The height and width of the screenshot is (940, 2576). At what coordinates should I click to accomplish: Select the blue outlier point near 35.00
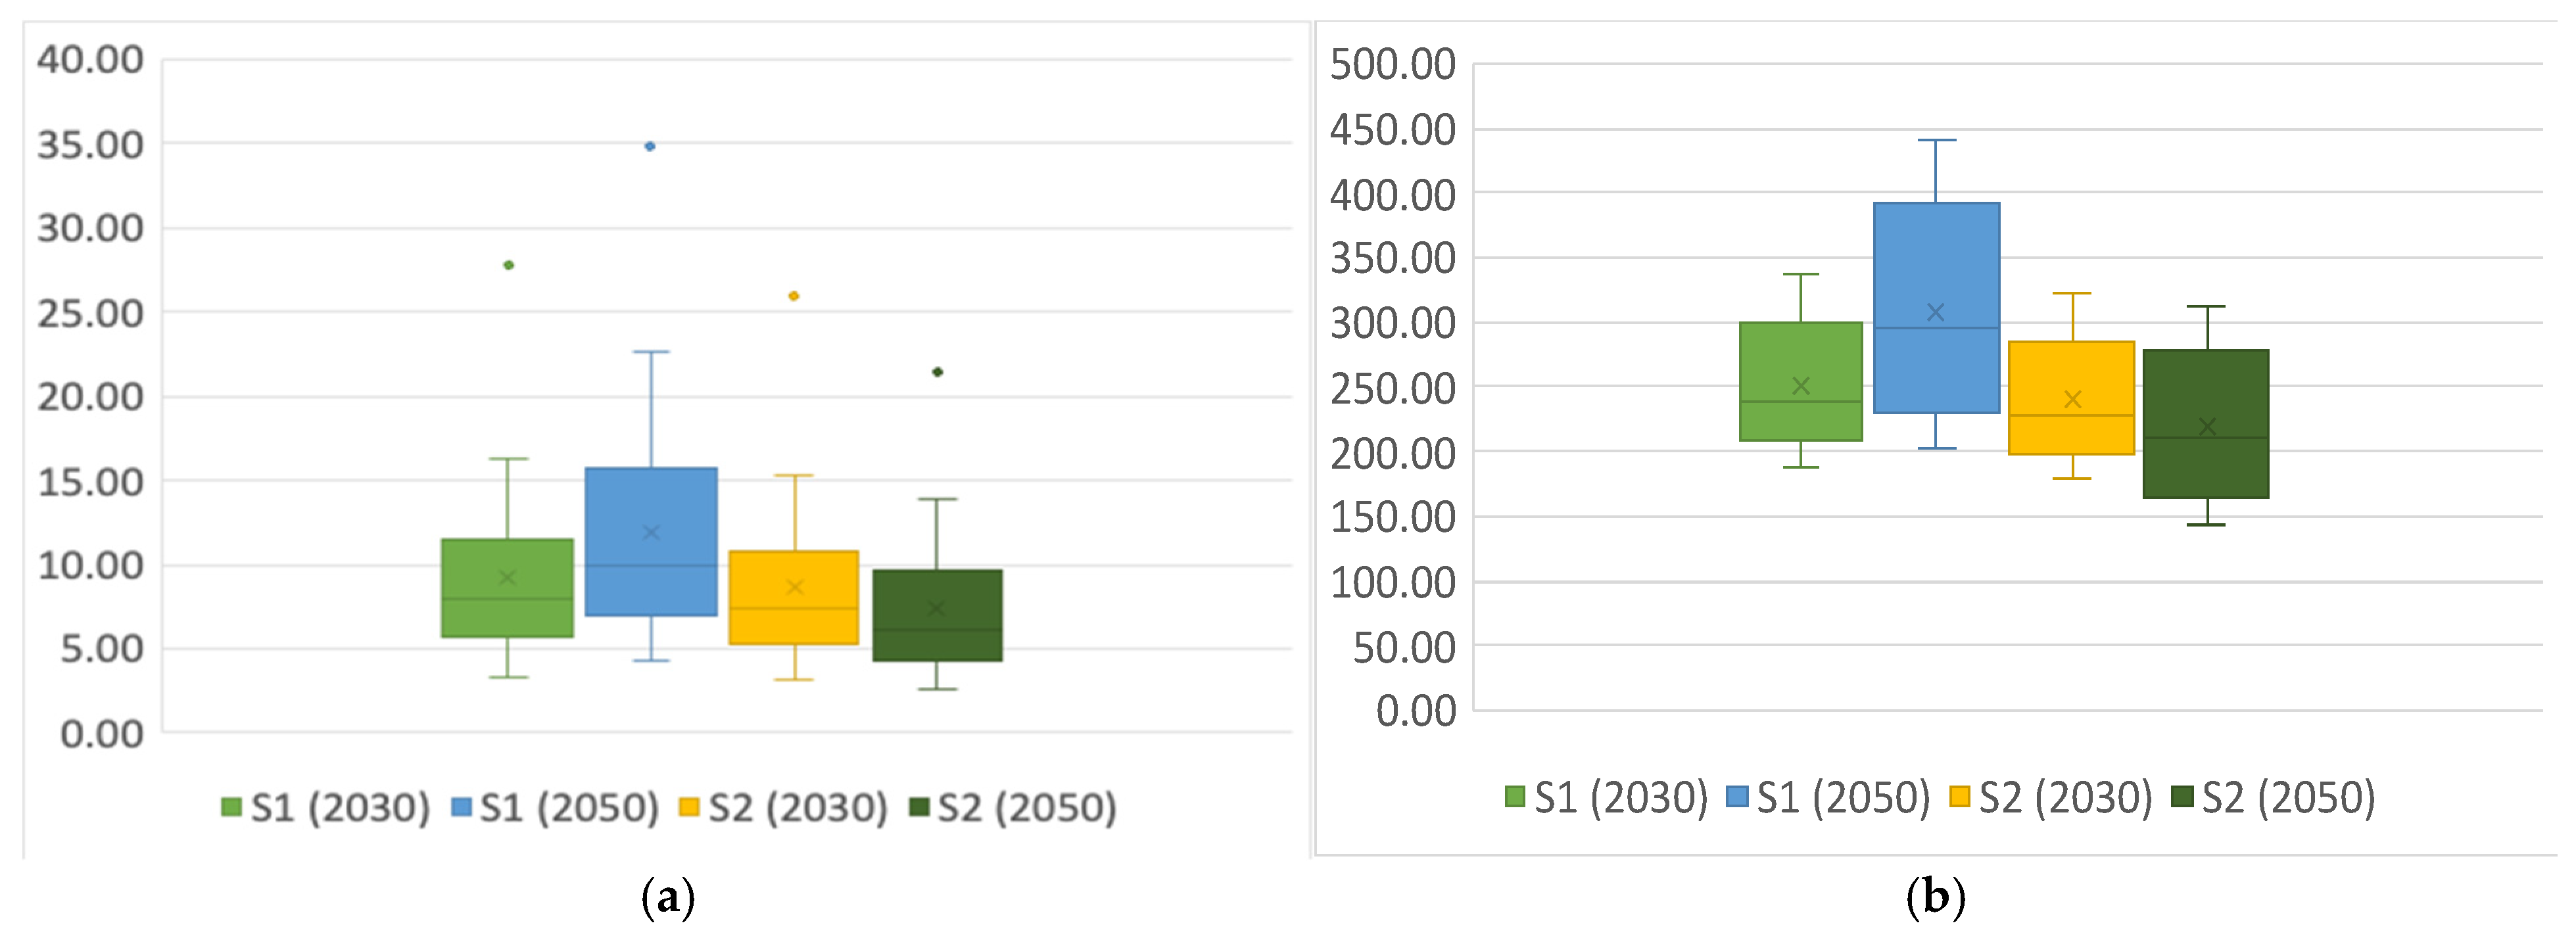[650, 146]
